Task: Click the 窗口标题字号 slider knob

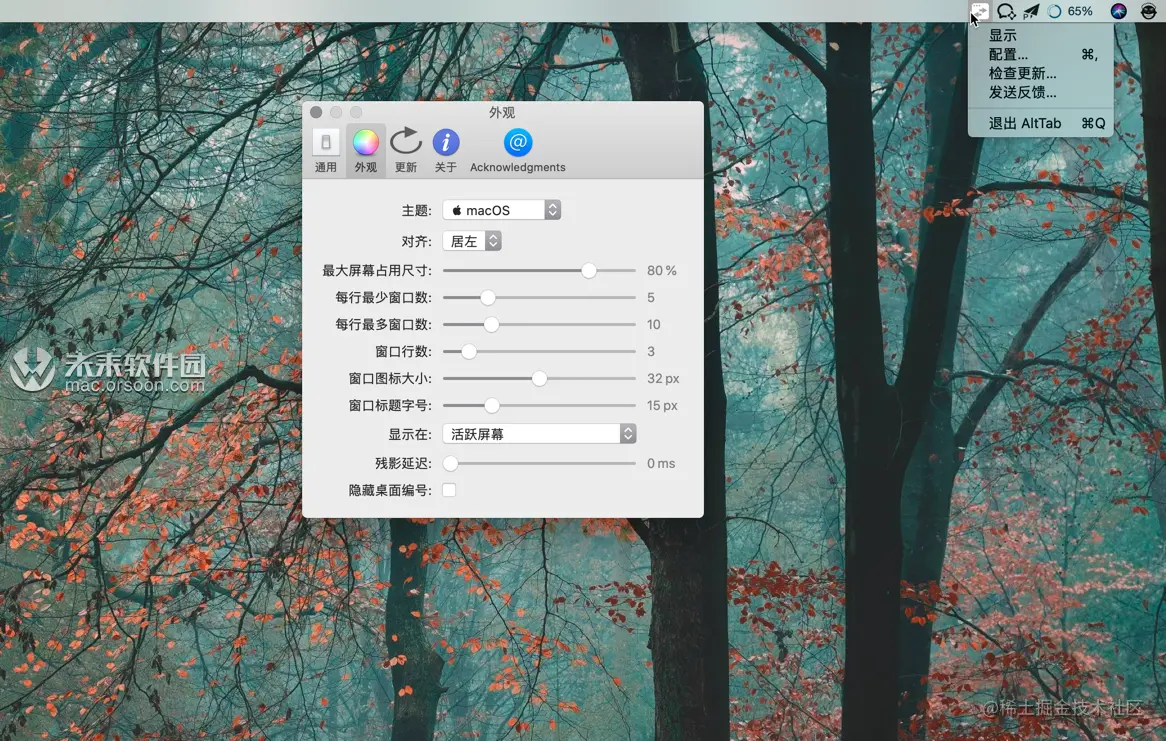Action: tap(492, 405)
